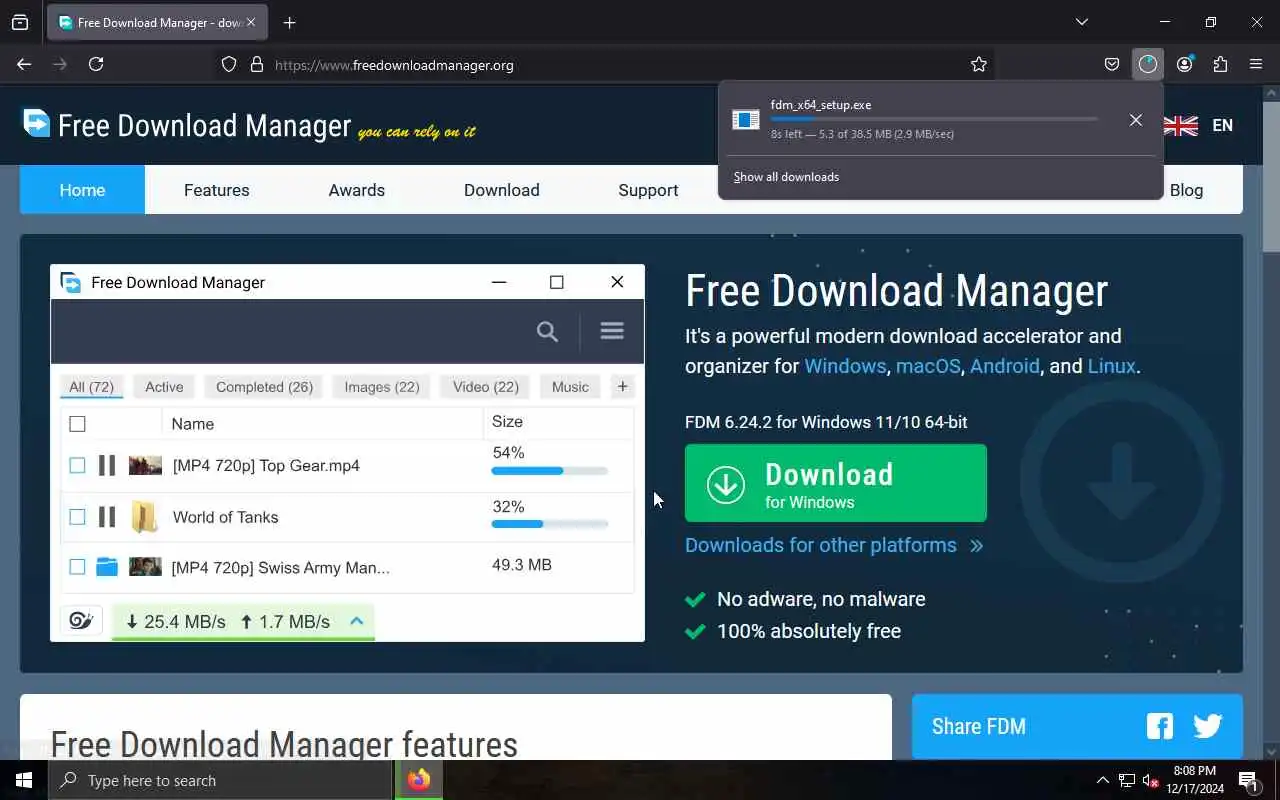Tick the select-all checkbox in Name header
Screen dimensions: 1280x800
(x=77, y=424)
